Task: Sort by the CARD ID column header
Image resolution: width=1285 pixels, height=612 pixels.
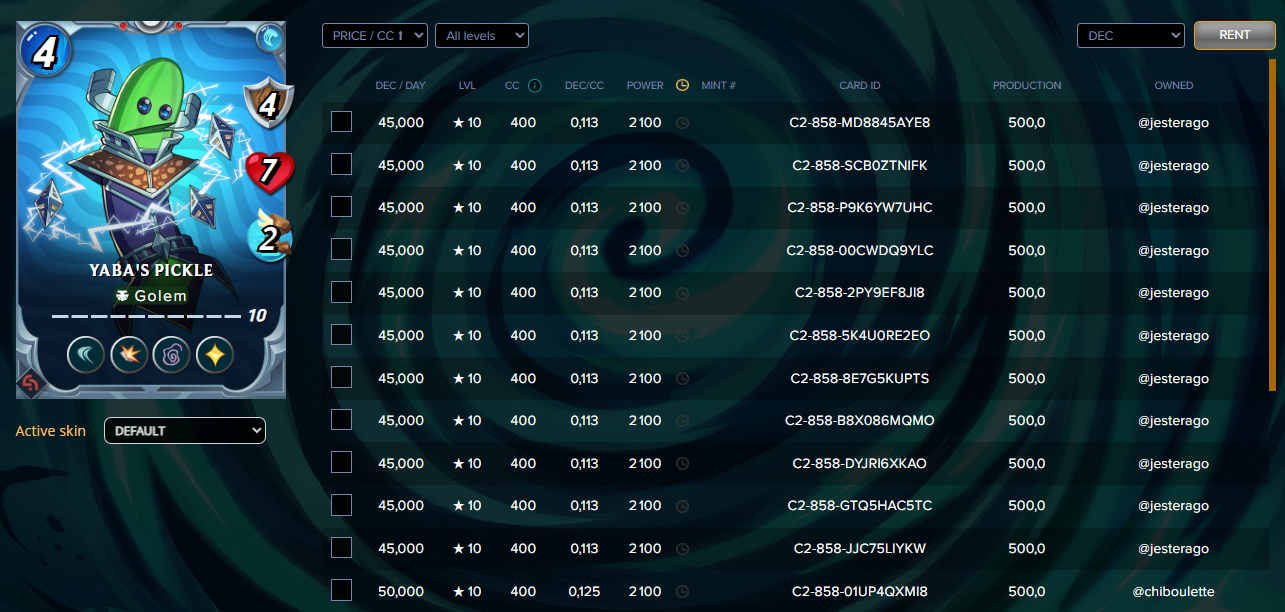Action: [x=860, y=86]
